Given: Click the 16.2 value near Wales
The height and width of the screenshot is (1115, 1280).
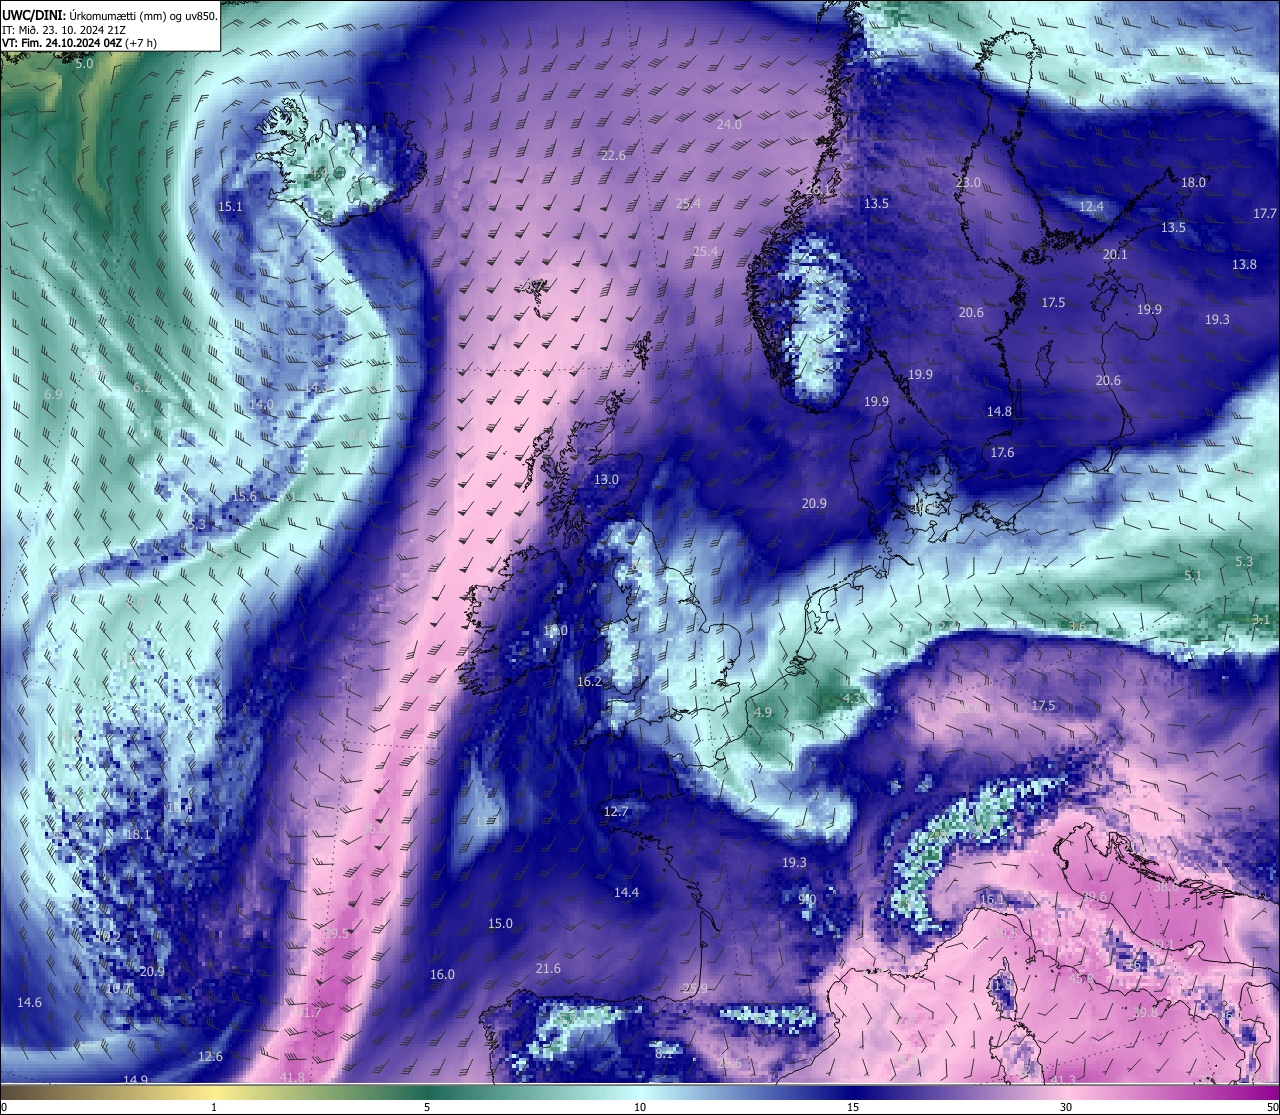Looking at the screenshot, I should [590, 682].
